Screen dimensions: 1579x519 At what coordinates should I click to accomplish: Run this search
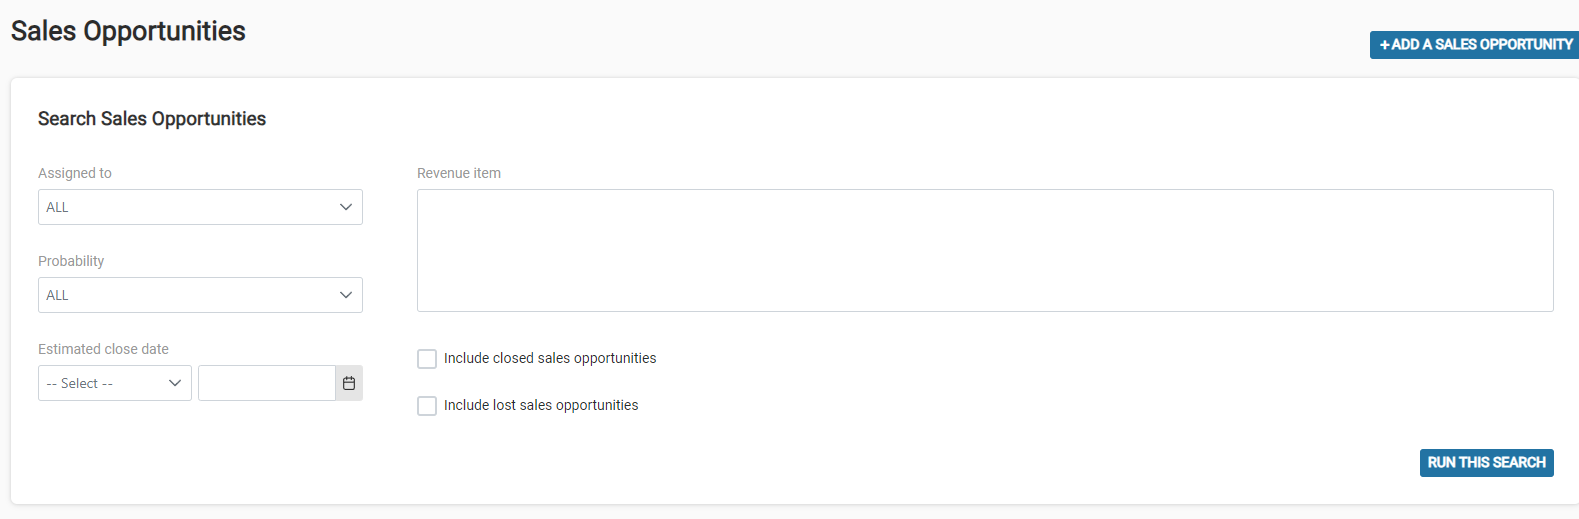point(1487,463)
